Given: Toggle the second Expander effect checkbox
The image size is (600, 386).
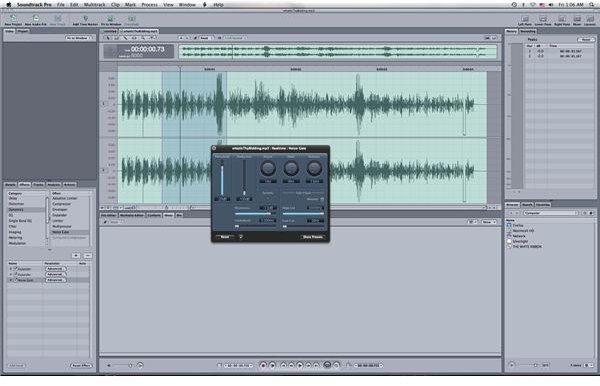Looking at the screenshot, I should 16,274.
